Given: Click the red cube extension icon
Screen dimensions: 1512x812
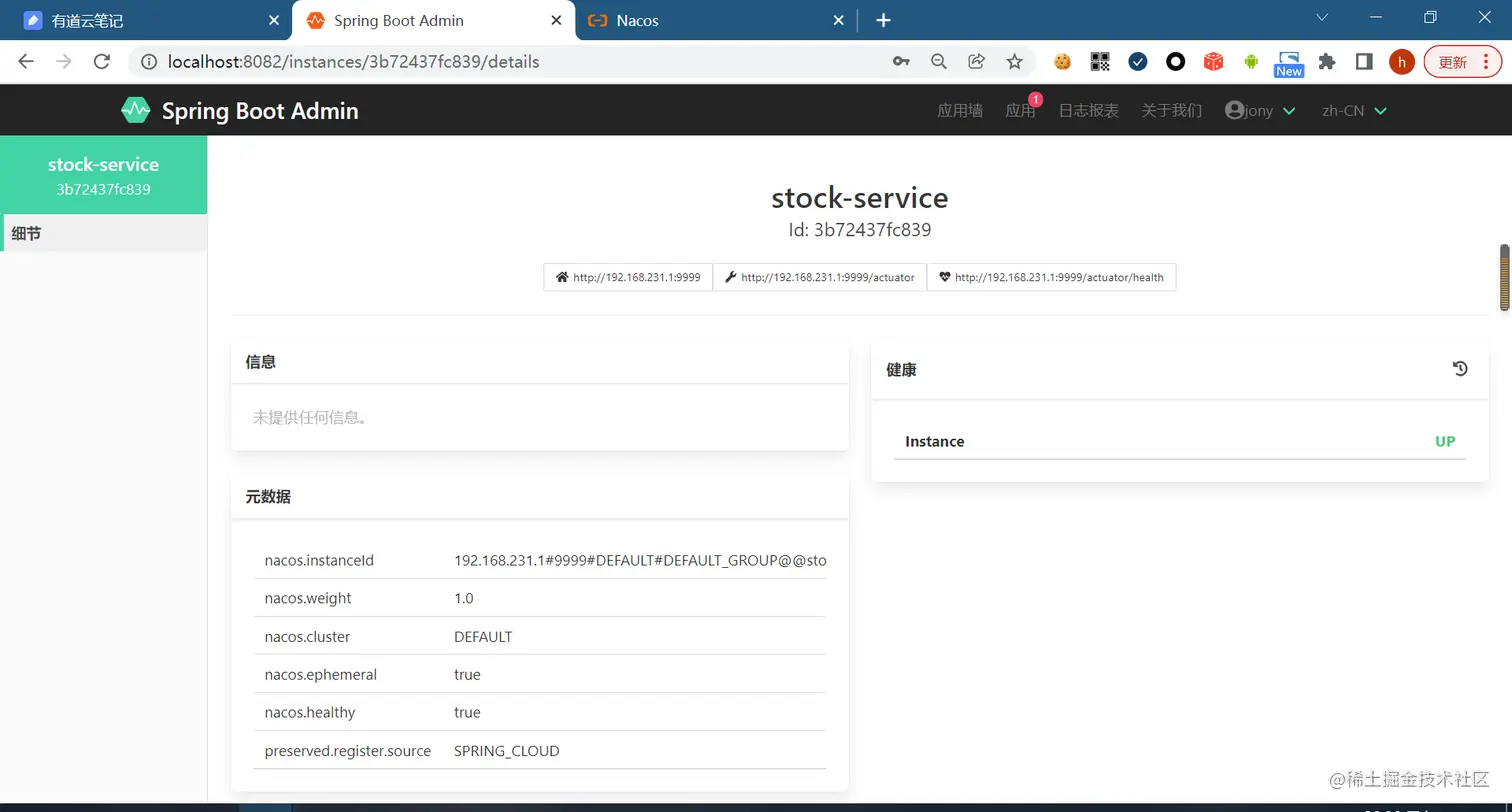Looking at the screenshot, I should 1213,62.
